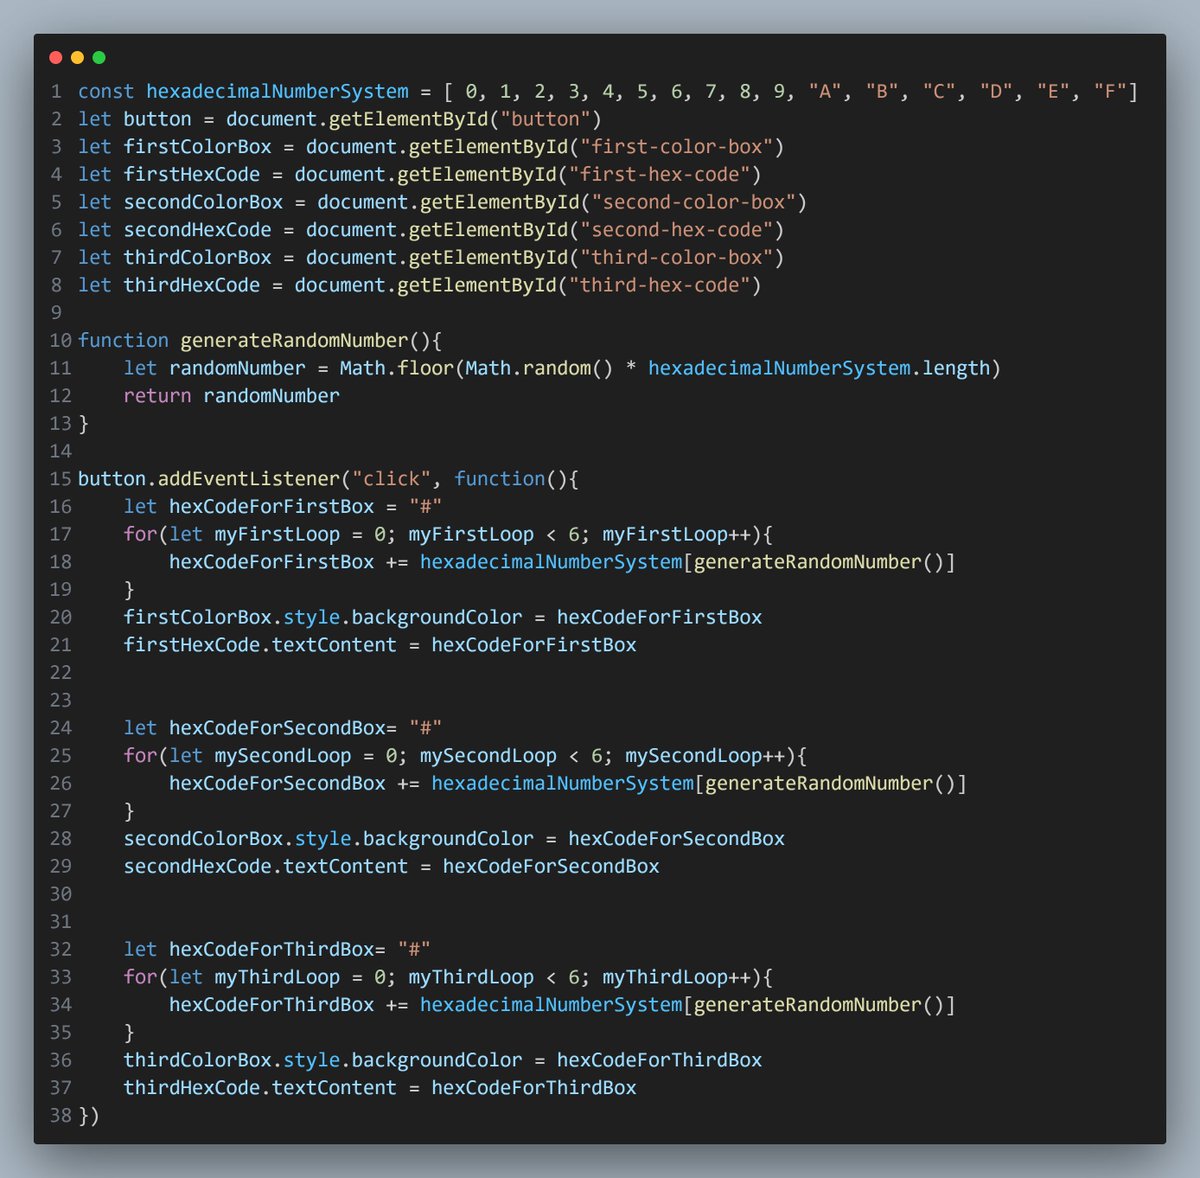Click the function keyword on line 10
This screenshot has height=1178, width=1200.
pyautogui.click(x=123, y=341)
